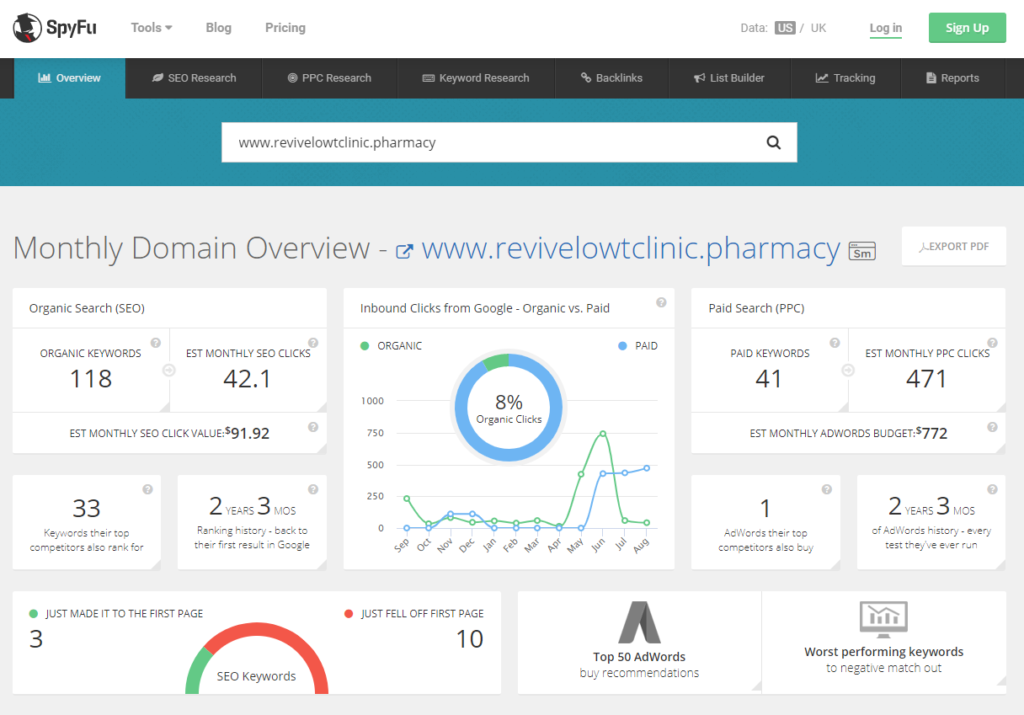Open the Pricing page

285,27
